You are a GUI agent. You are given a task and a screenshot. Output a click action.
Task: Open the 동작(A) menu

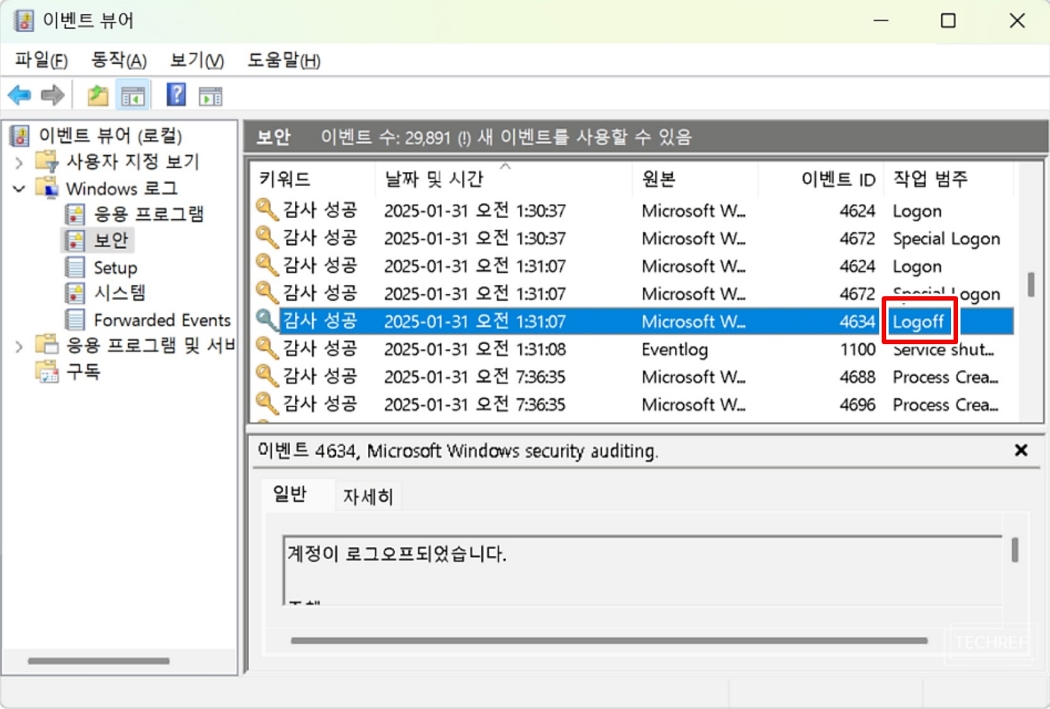(119, 60)
